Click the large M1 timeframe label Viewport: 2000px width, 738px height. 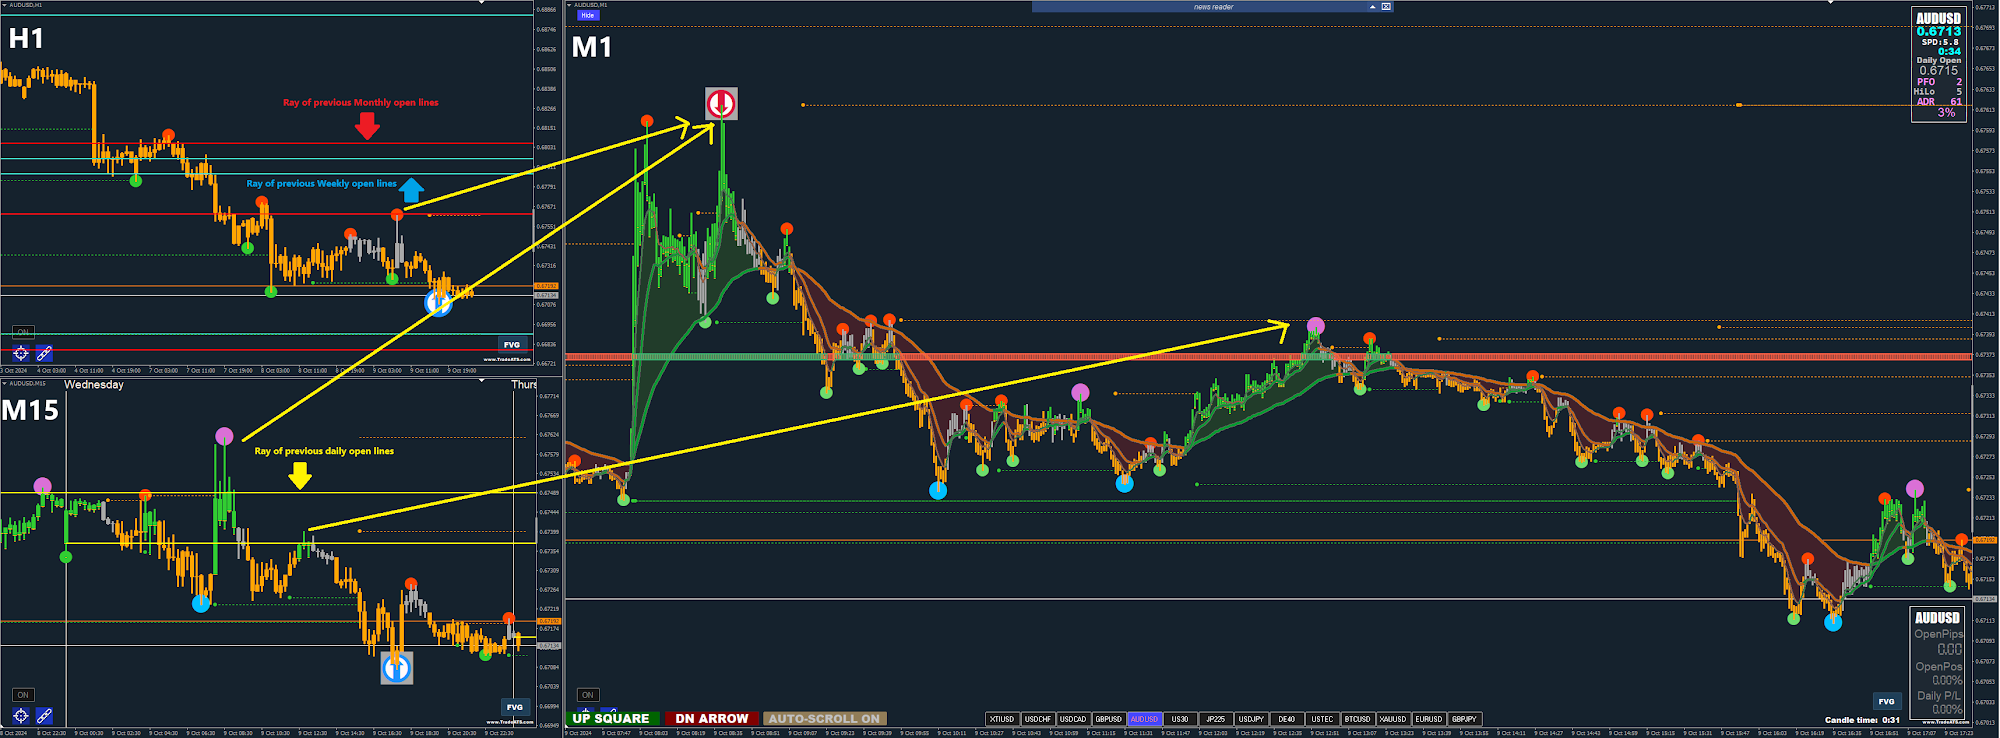point(591,47)
